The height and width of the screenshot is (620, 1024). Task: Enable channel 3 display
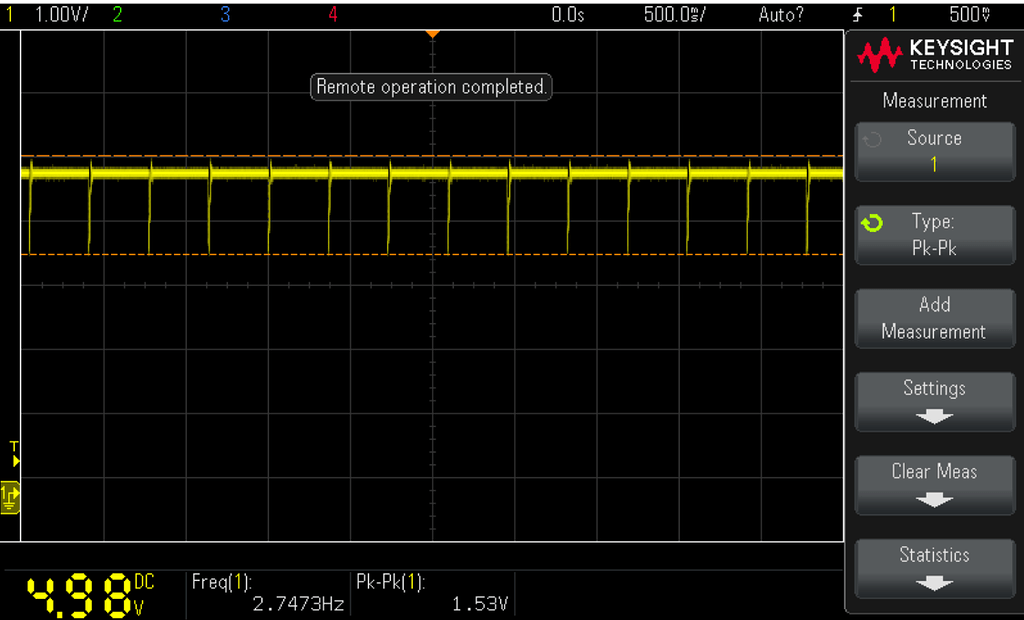click(224, 14)
